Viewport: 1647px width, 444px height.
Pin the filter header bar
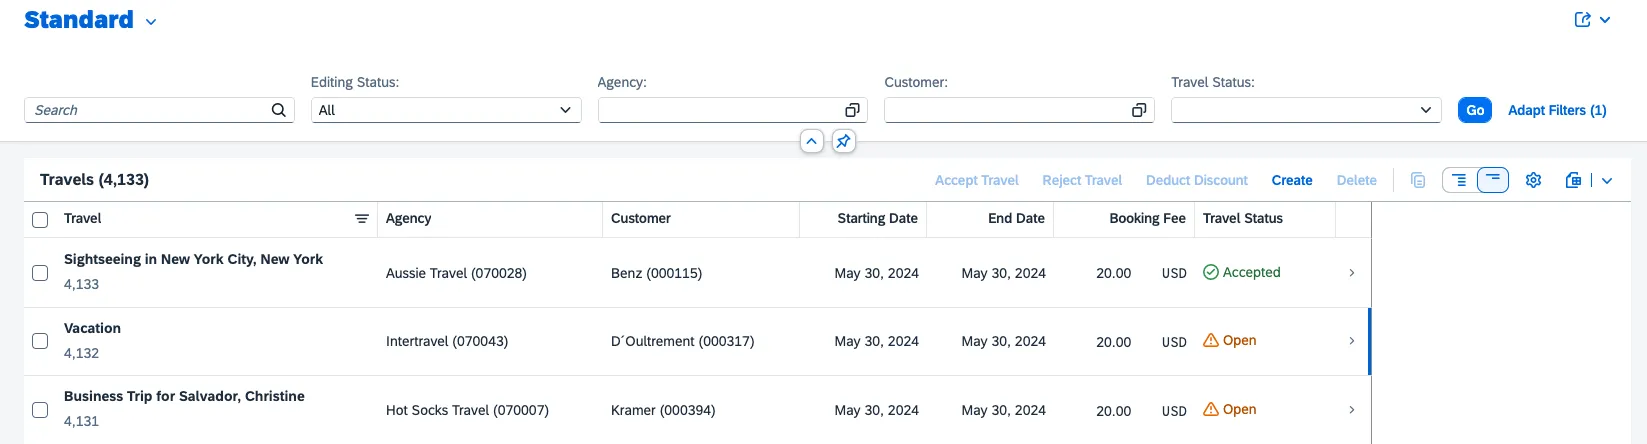click(x=844, y=142)
